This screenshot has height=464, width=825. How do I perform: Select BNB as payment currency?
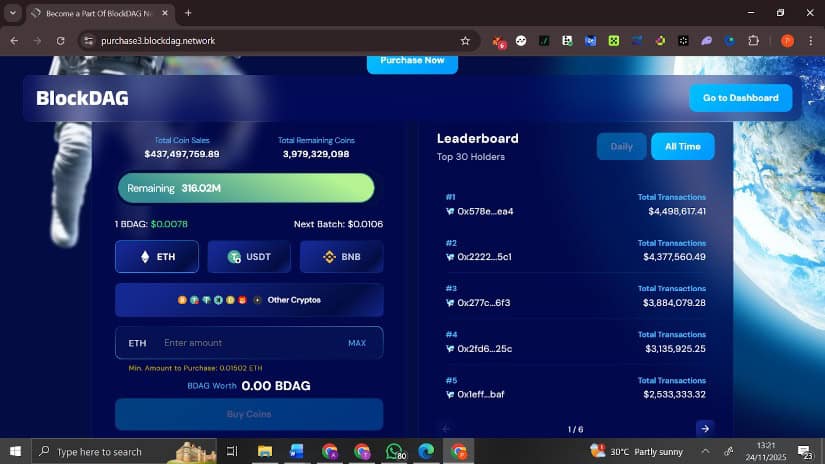[x=341, y=257]
